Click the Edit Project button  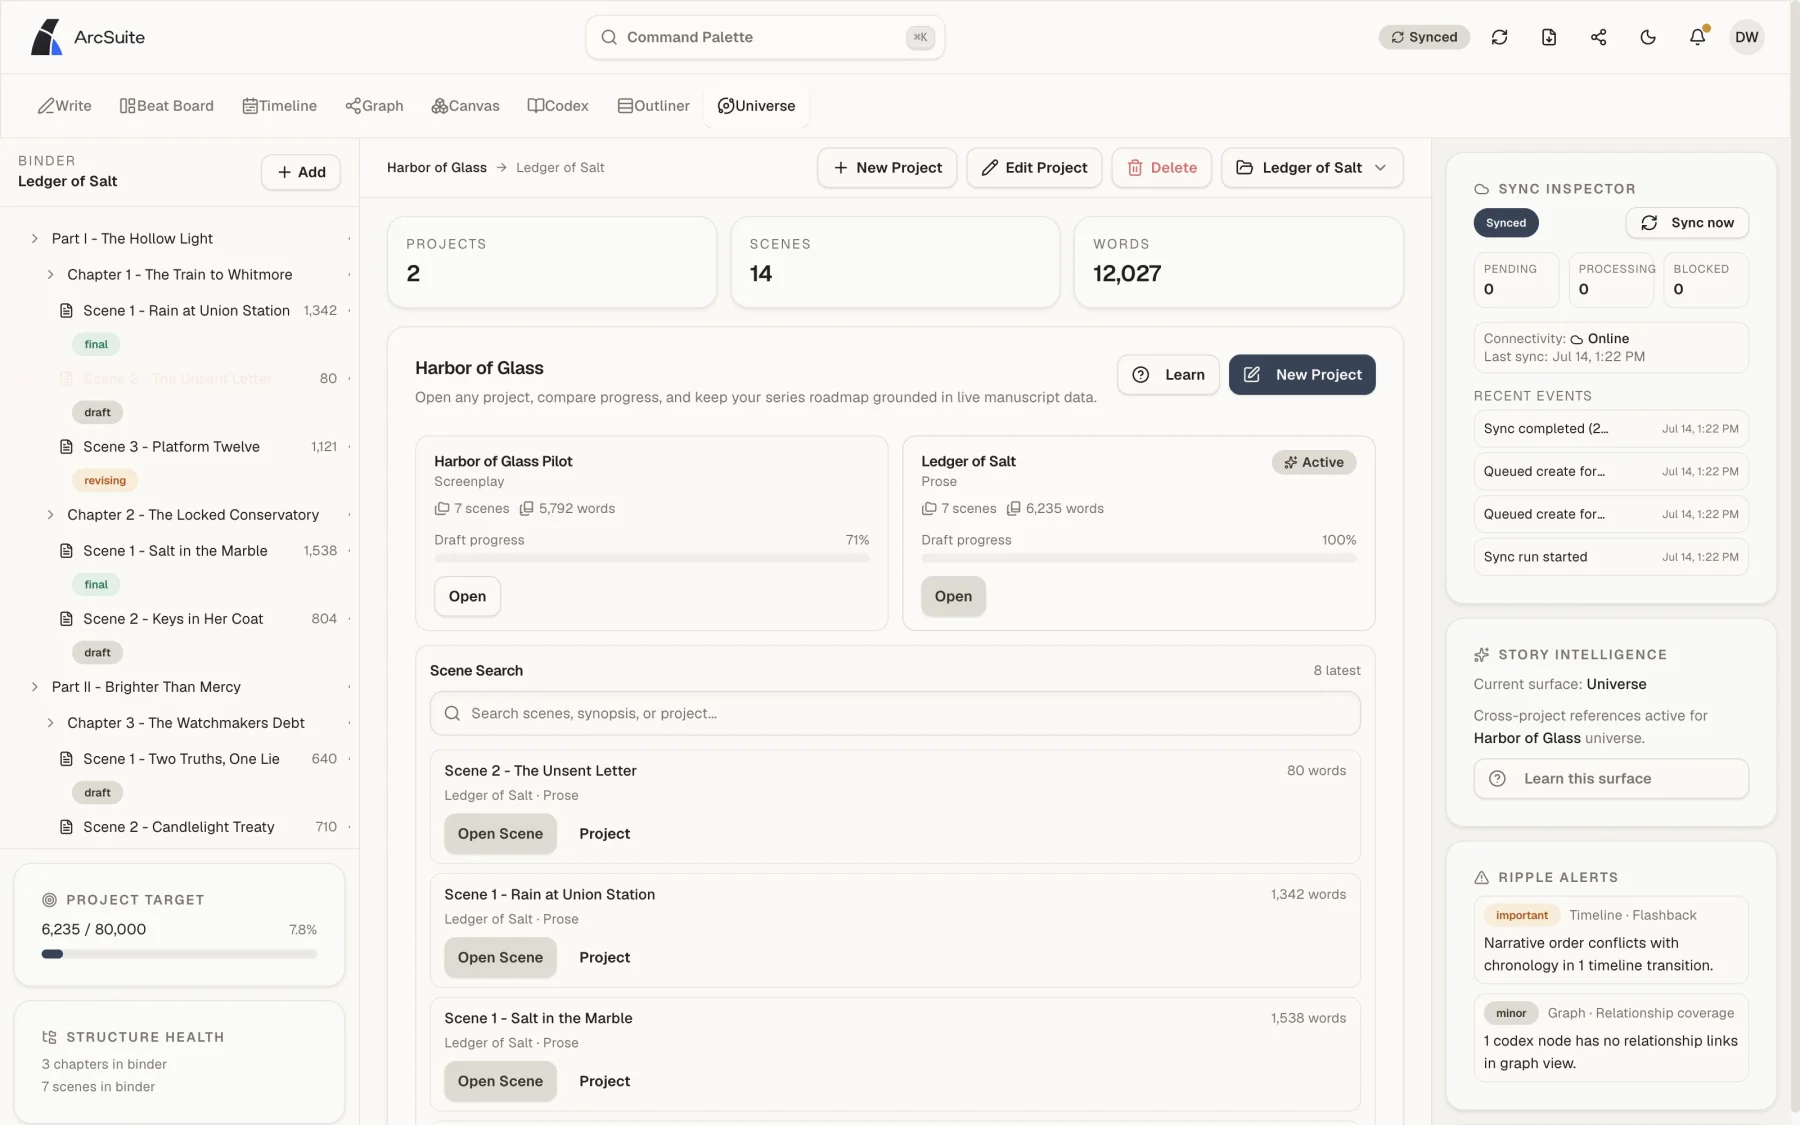[x=1034, y=168]
